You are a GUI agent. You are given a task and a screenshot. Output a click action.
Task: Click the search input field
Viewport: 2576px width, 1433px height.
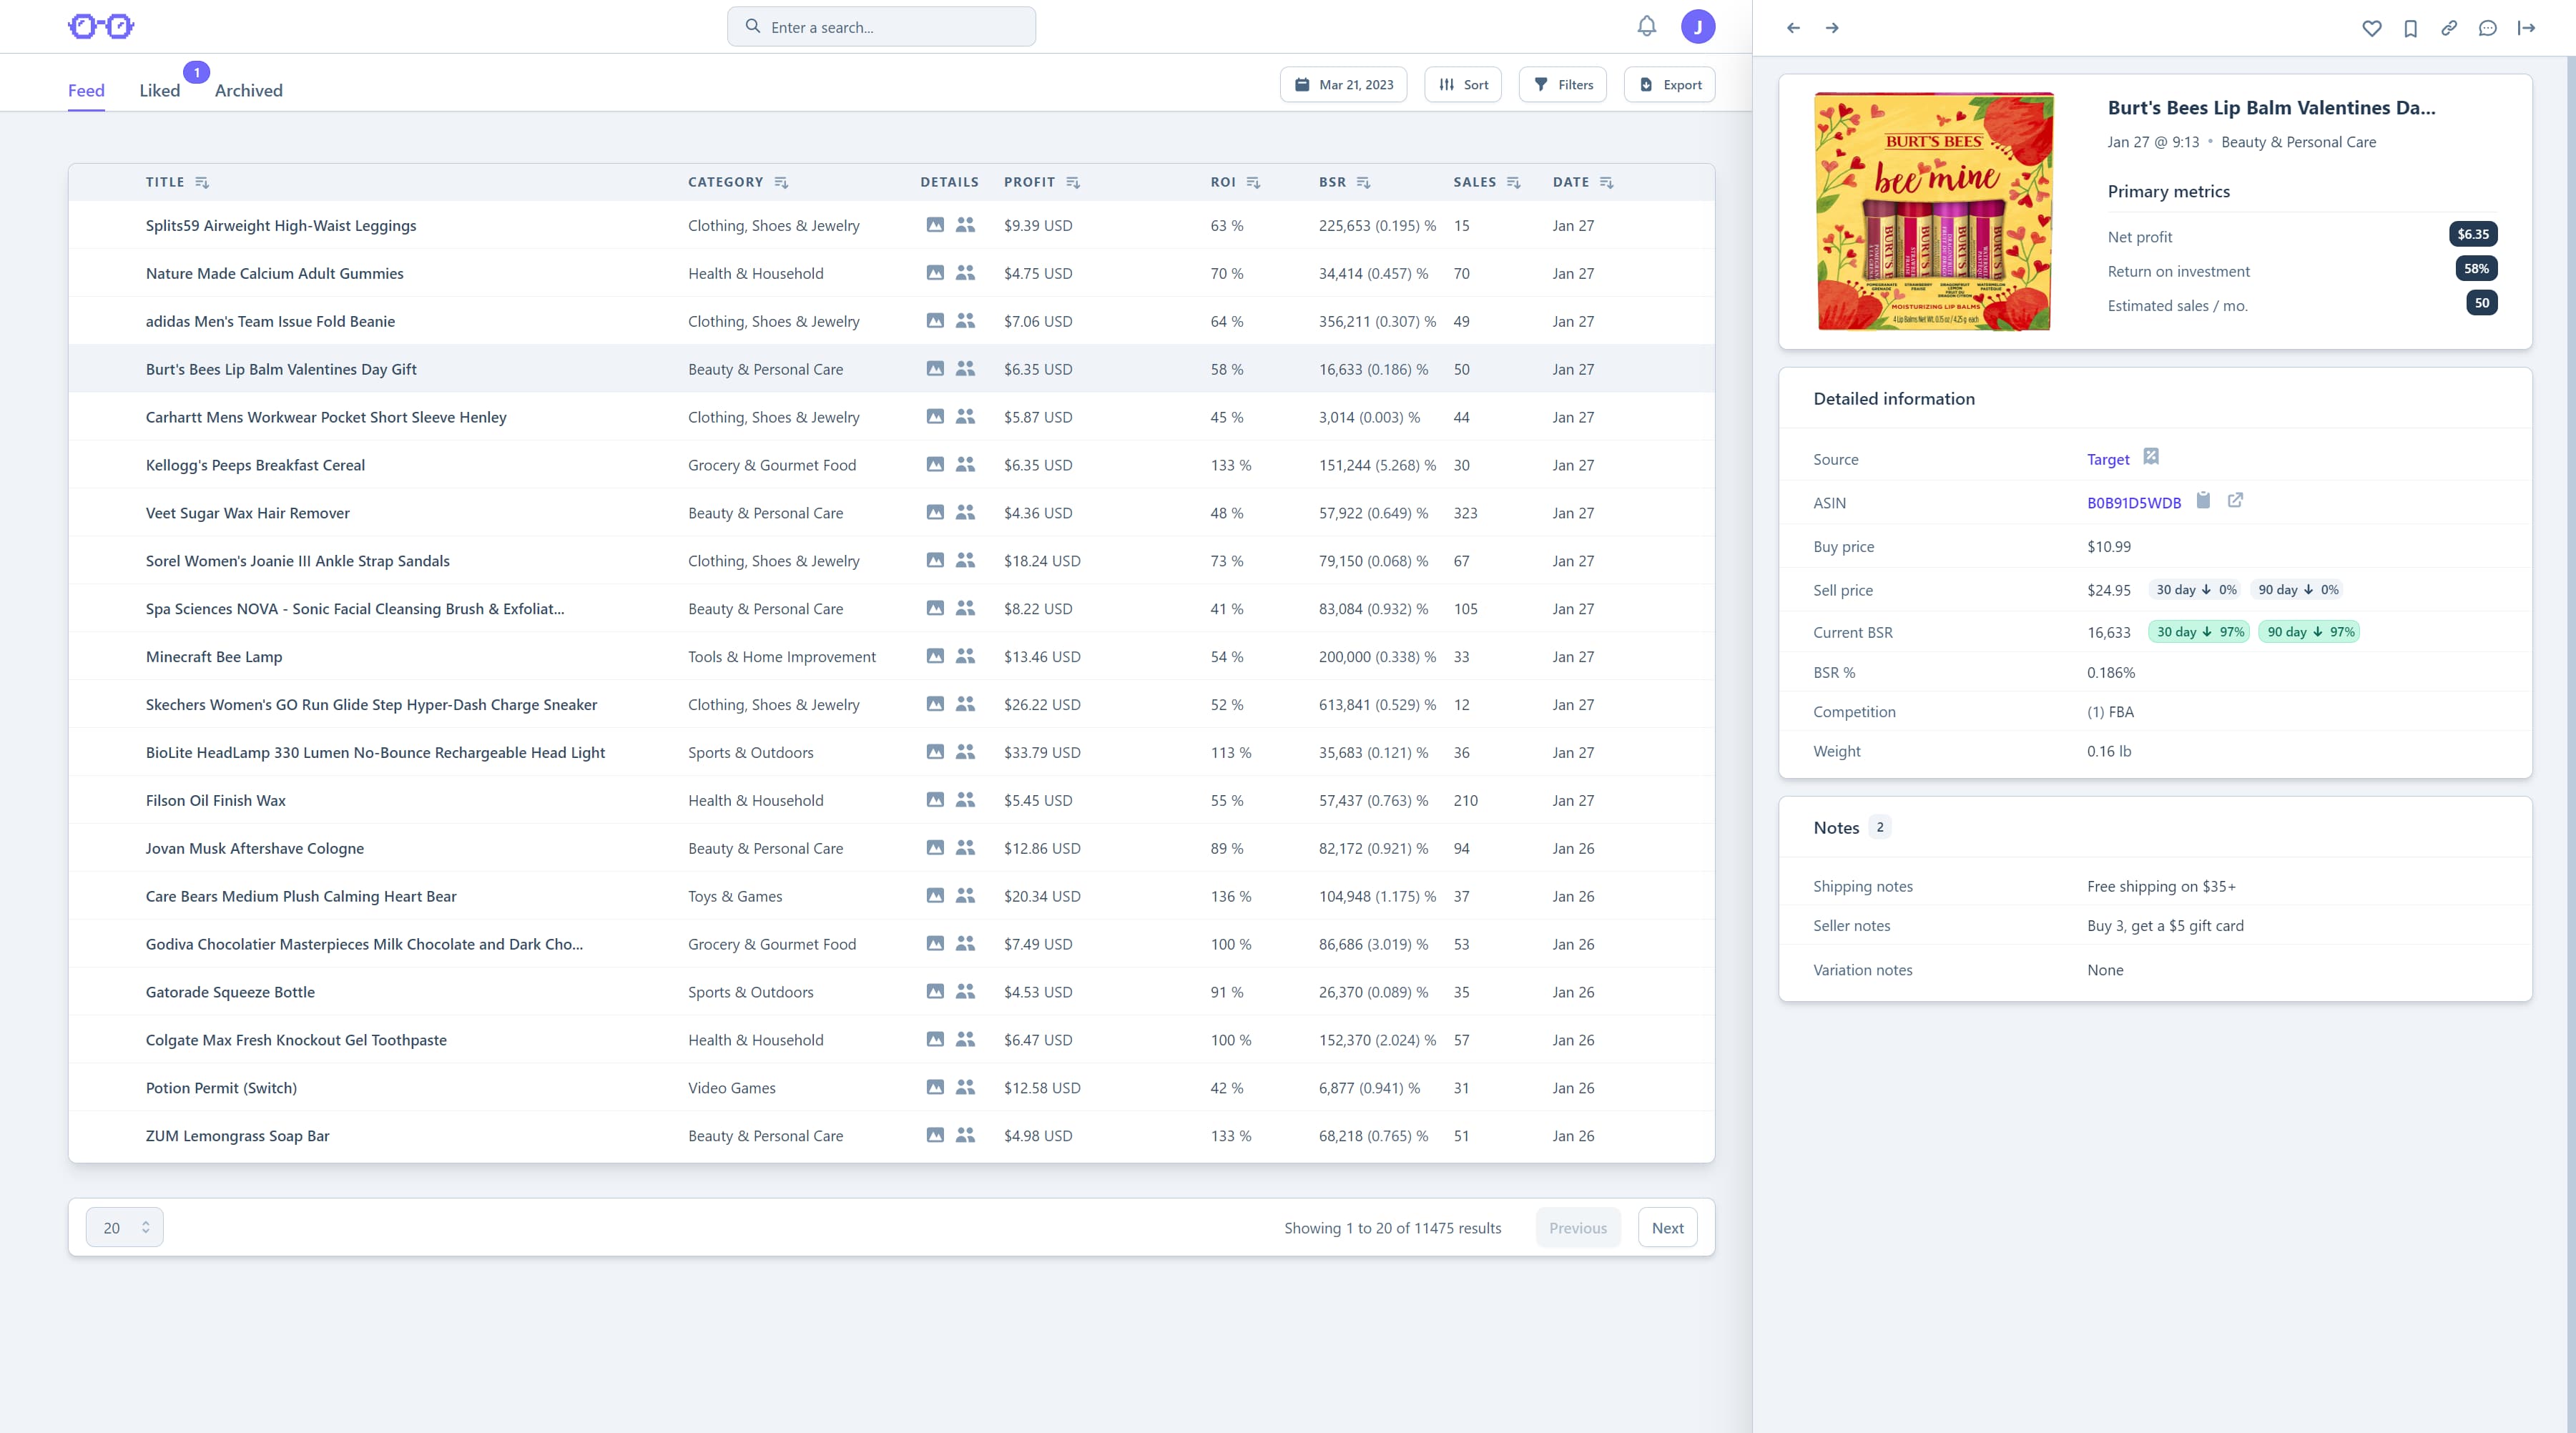881,27
